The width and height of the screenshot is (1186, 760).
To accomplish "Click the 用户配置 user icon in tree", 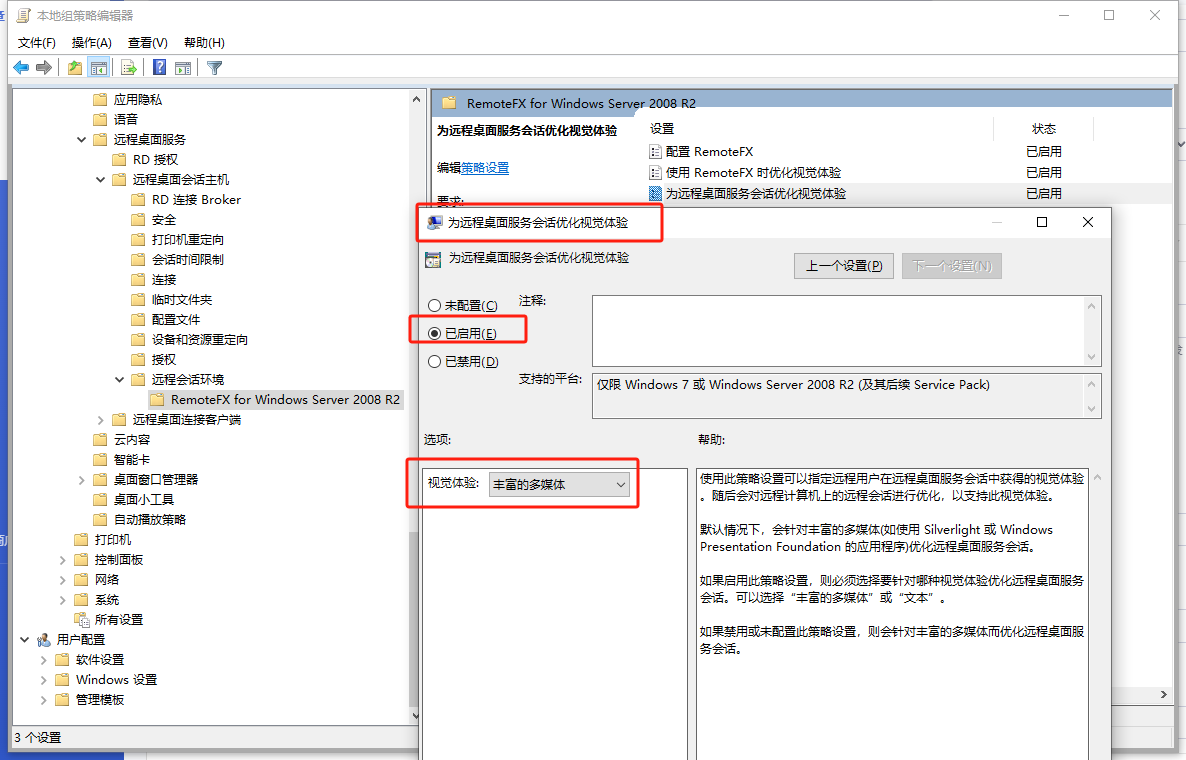I will pyautogui.click(x=44, y=640).
